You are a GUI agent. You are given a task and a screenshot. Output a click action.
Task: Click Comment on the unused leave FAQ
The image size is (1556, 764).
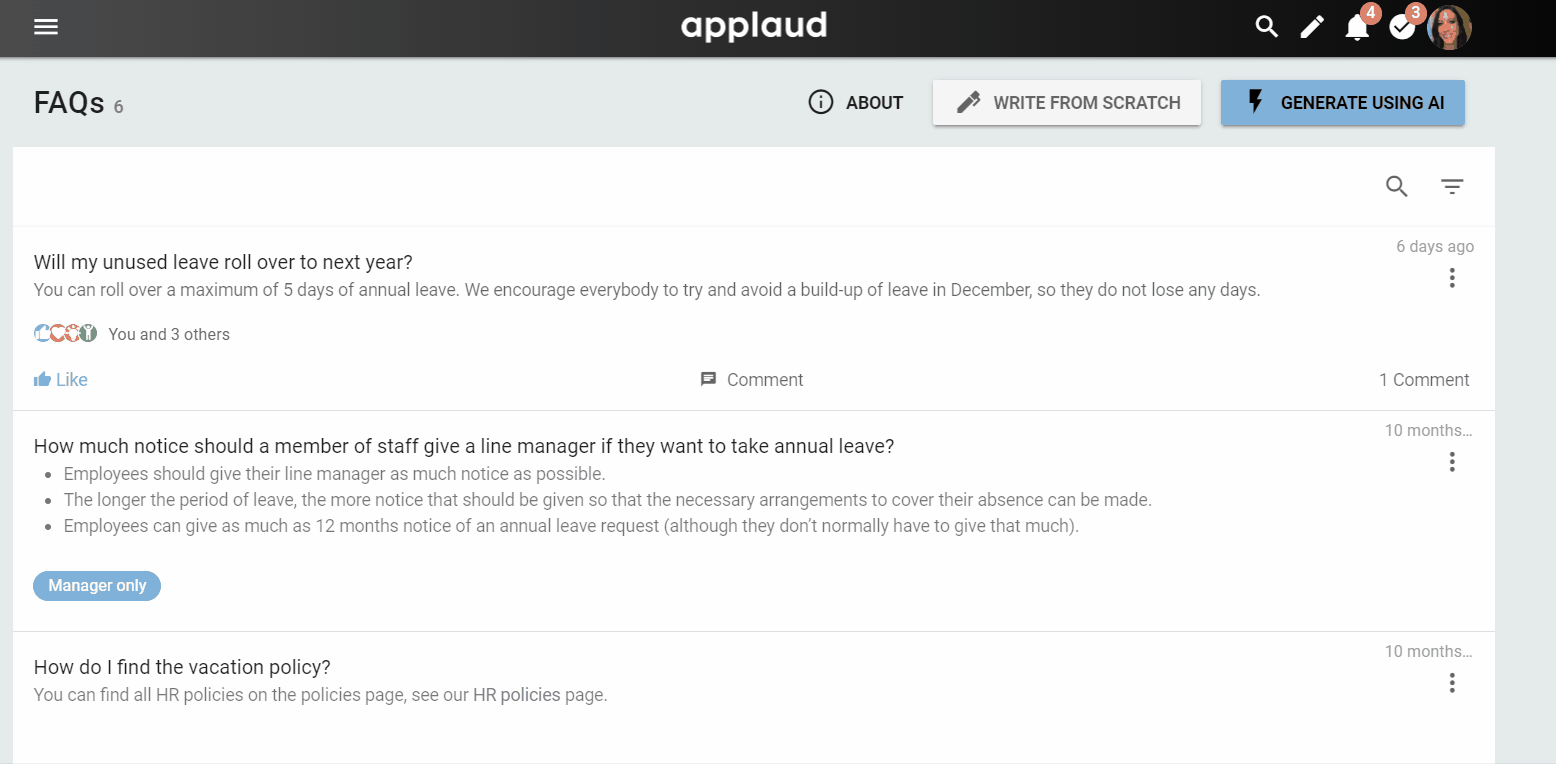[752, 380]
